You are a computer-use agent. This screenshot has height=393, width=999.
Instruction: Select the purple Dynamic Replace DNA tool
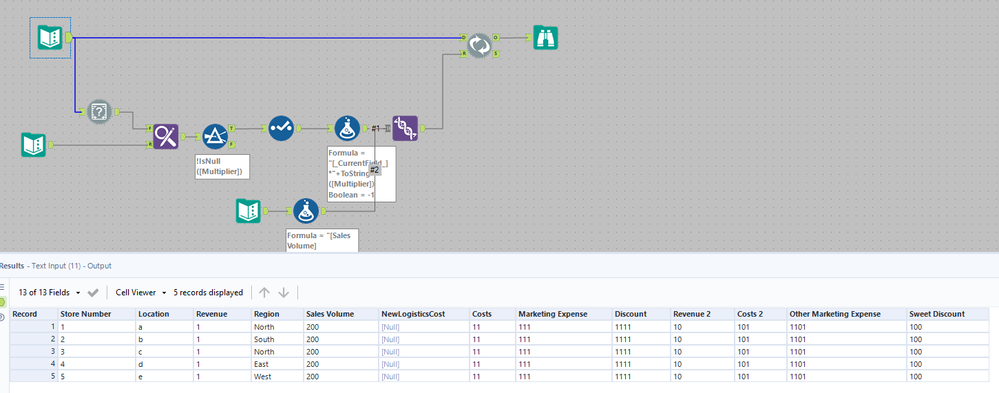[405, 128]
